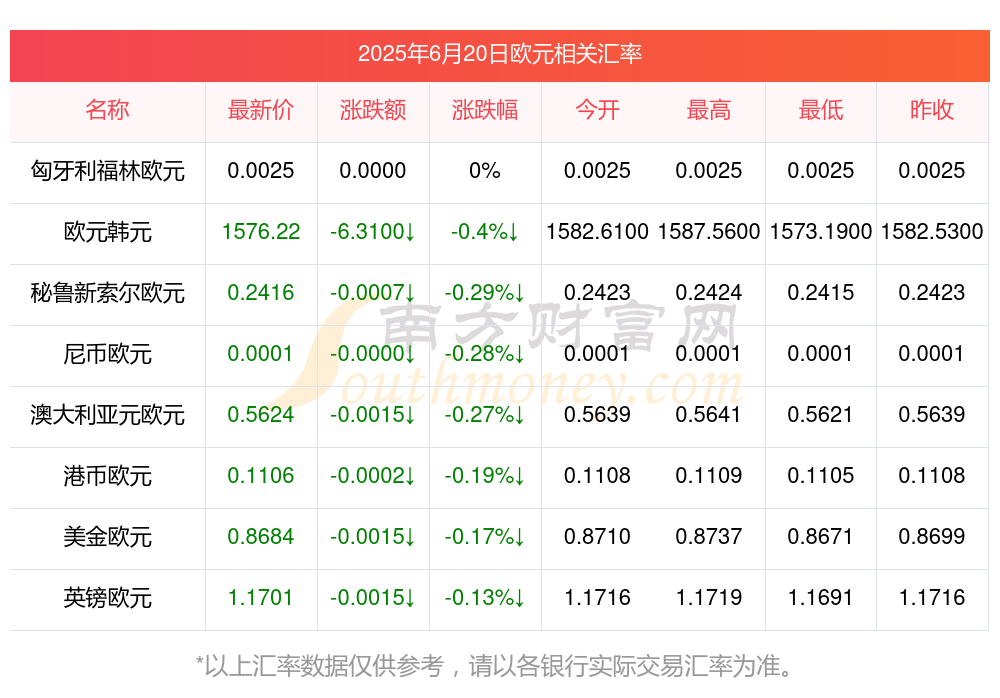The image size is (1000, 698).
Task: Click the 昨收 column header
Action: 932,110
